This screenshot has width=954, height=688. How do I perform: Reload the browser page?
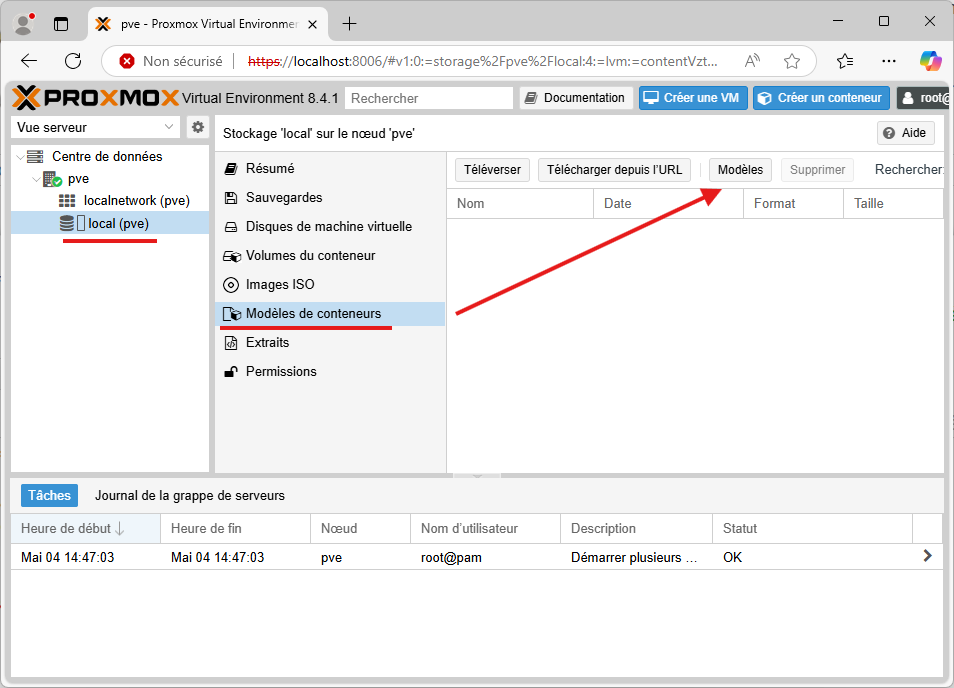coord(73,61)
